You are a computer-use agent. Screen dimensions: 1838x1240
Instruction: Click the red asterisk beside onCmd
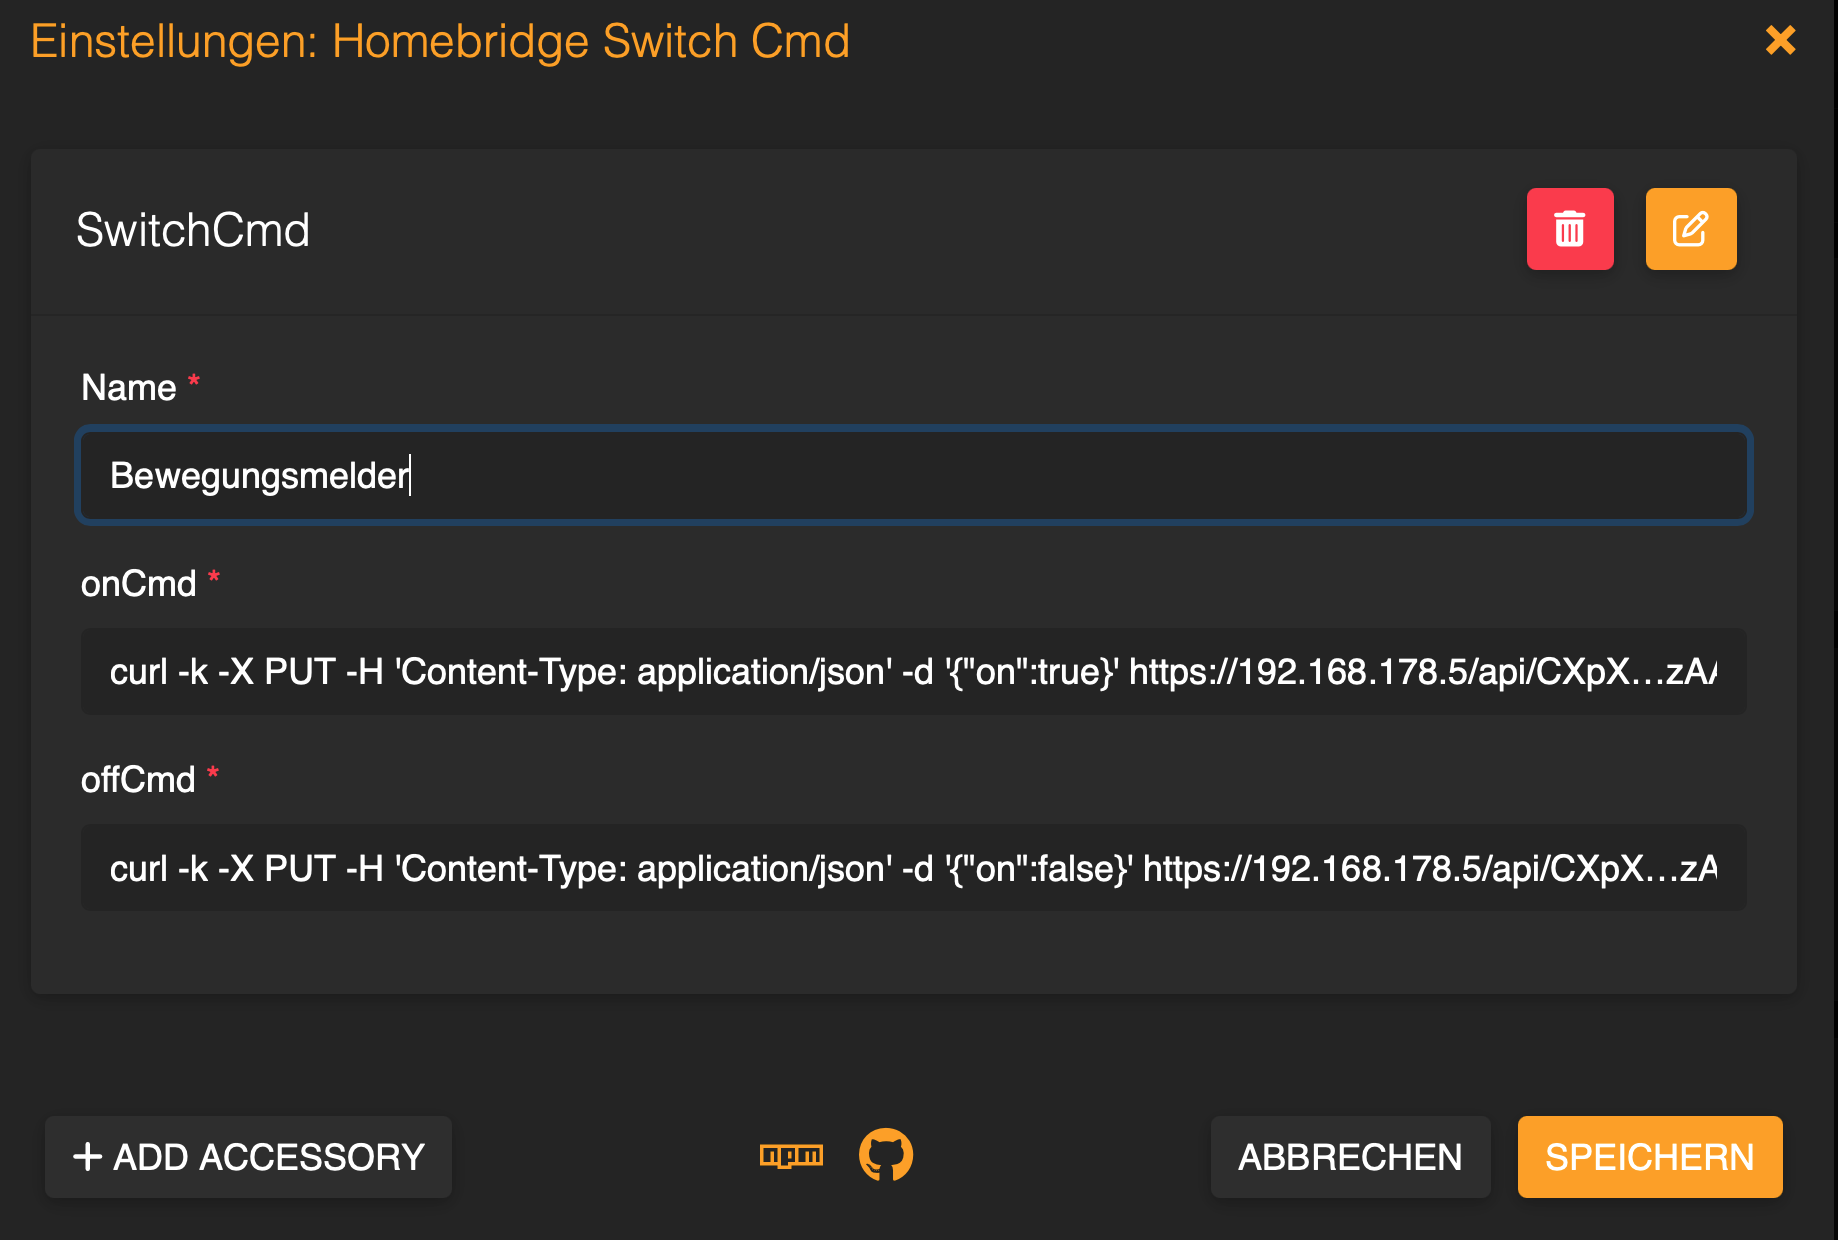pos(214,577)
